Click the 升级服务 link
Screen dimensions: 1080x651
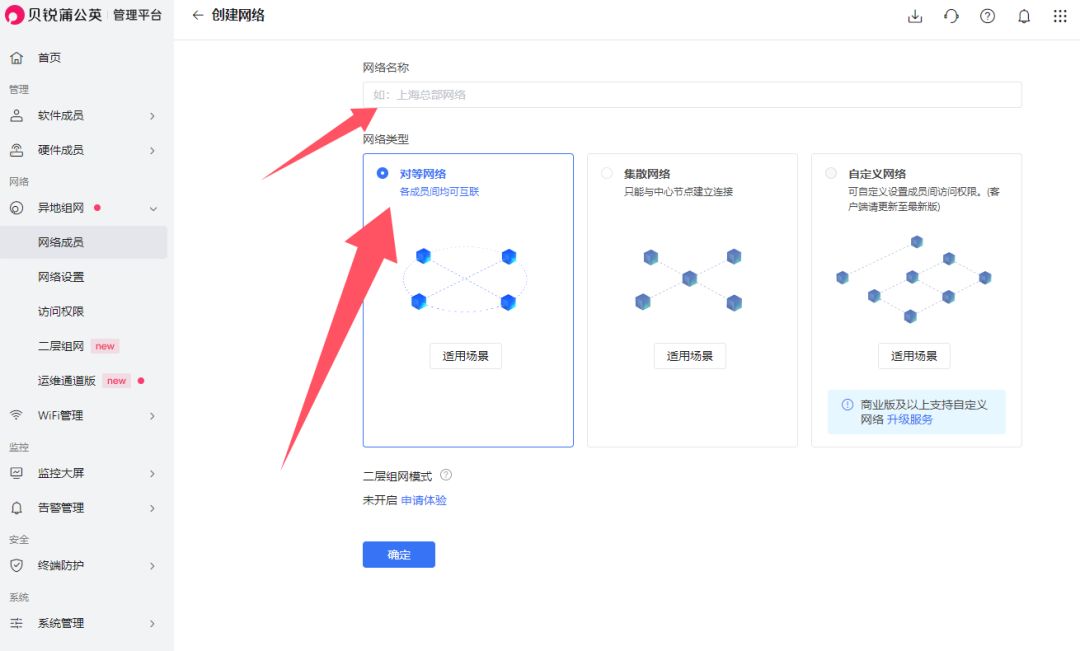(909, 420)
